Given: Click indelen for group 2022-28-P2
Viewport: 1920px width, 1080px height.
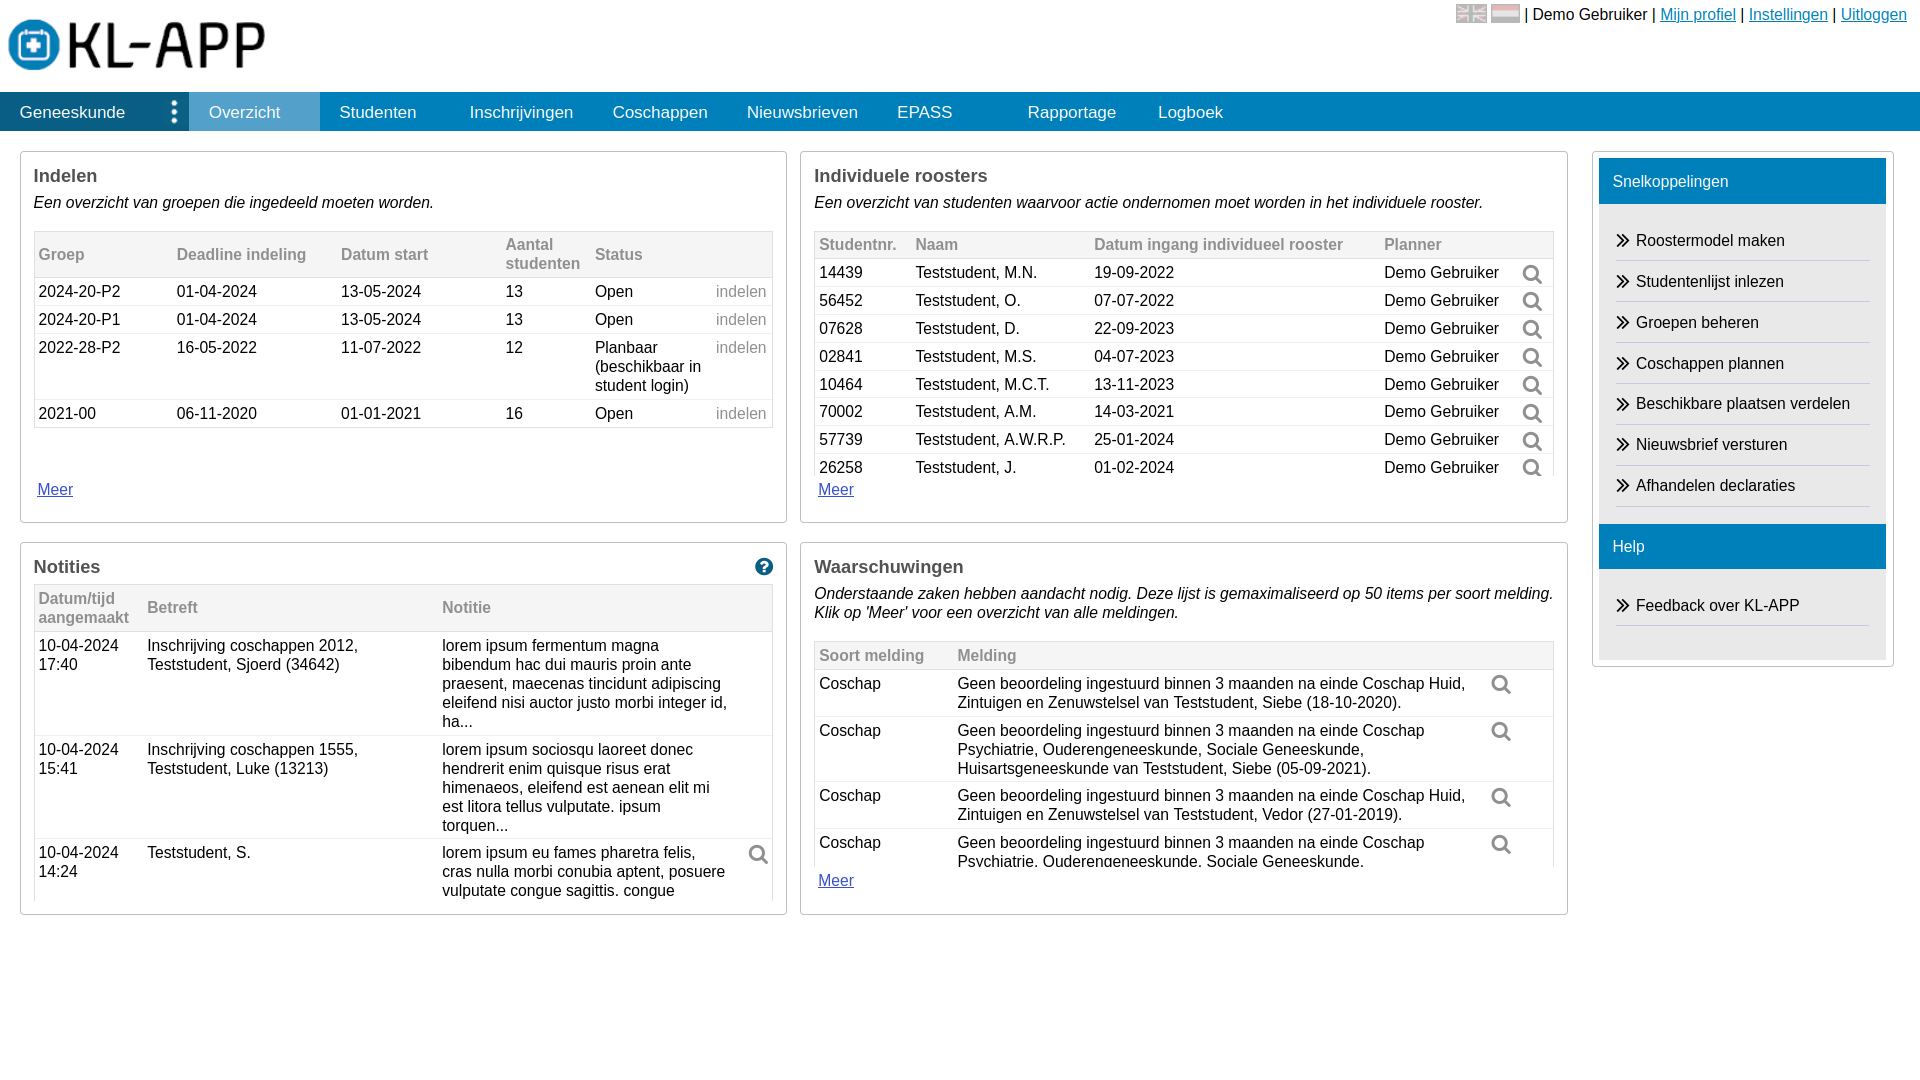Looking at the screenshot, I should coord(741,348).
